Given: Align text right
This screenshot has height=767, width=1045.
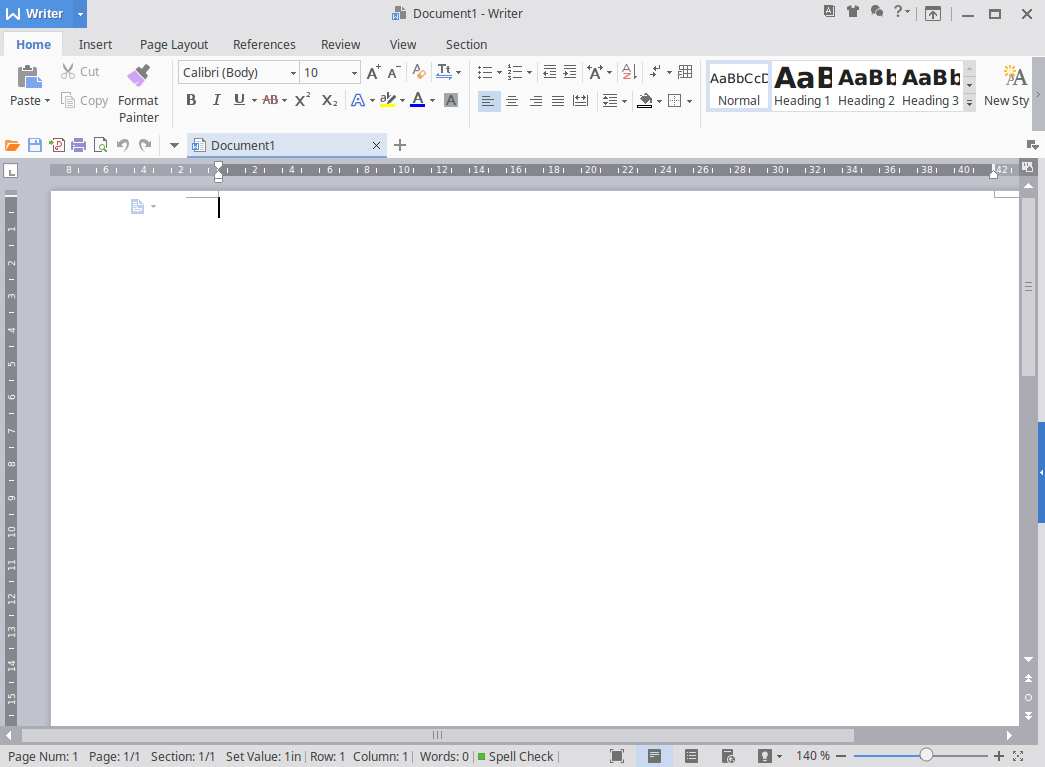Looking at the screenshot, I should click(x=535, y=101).
